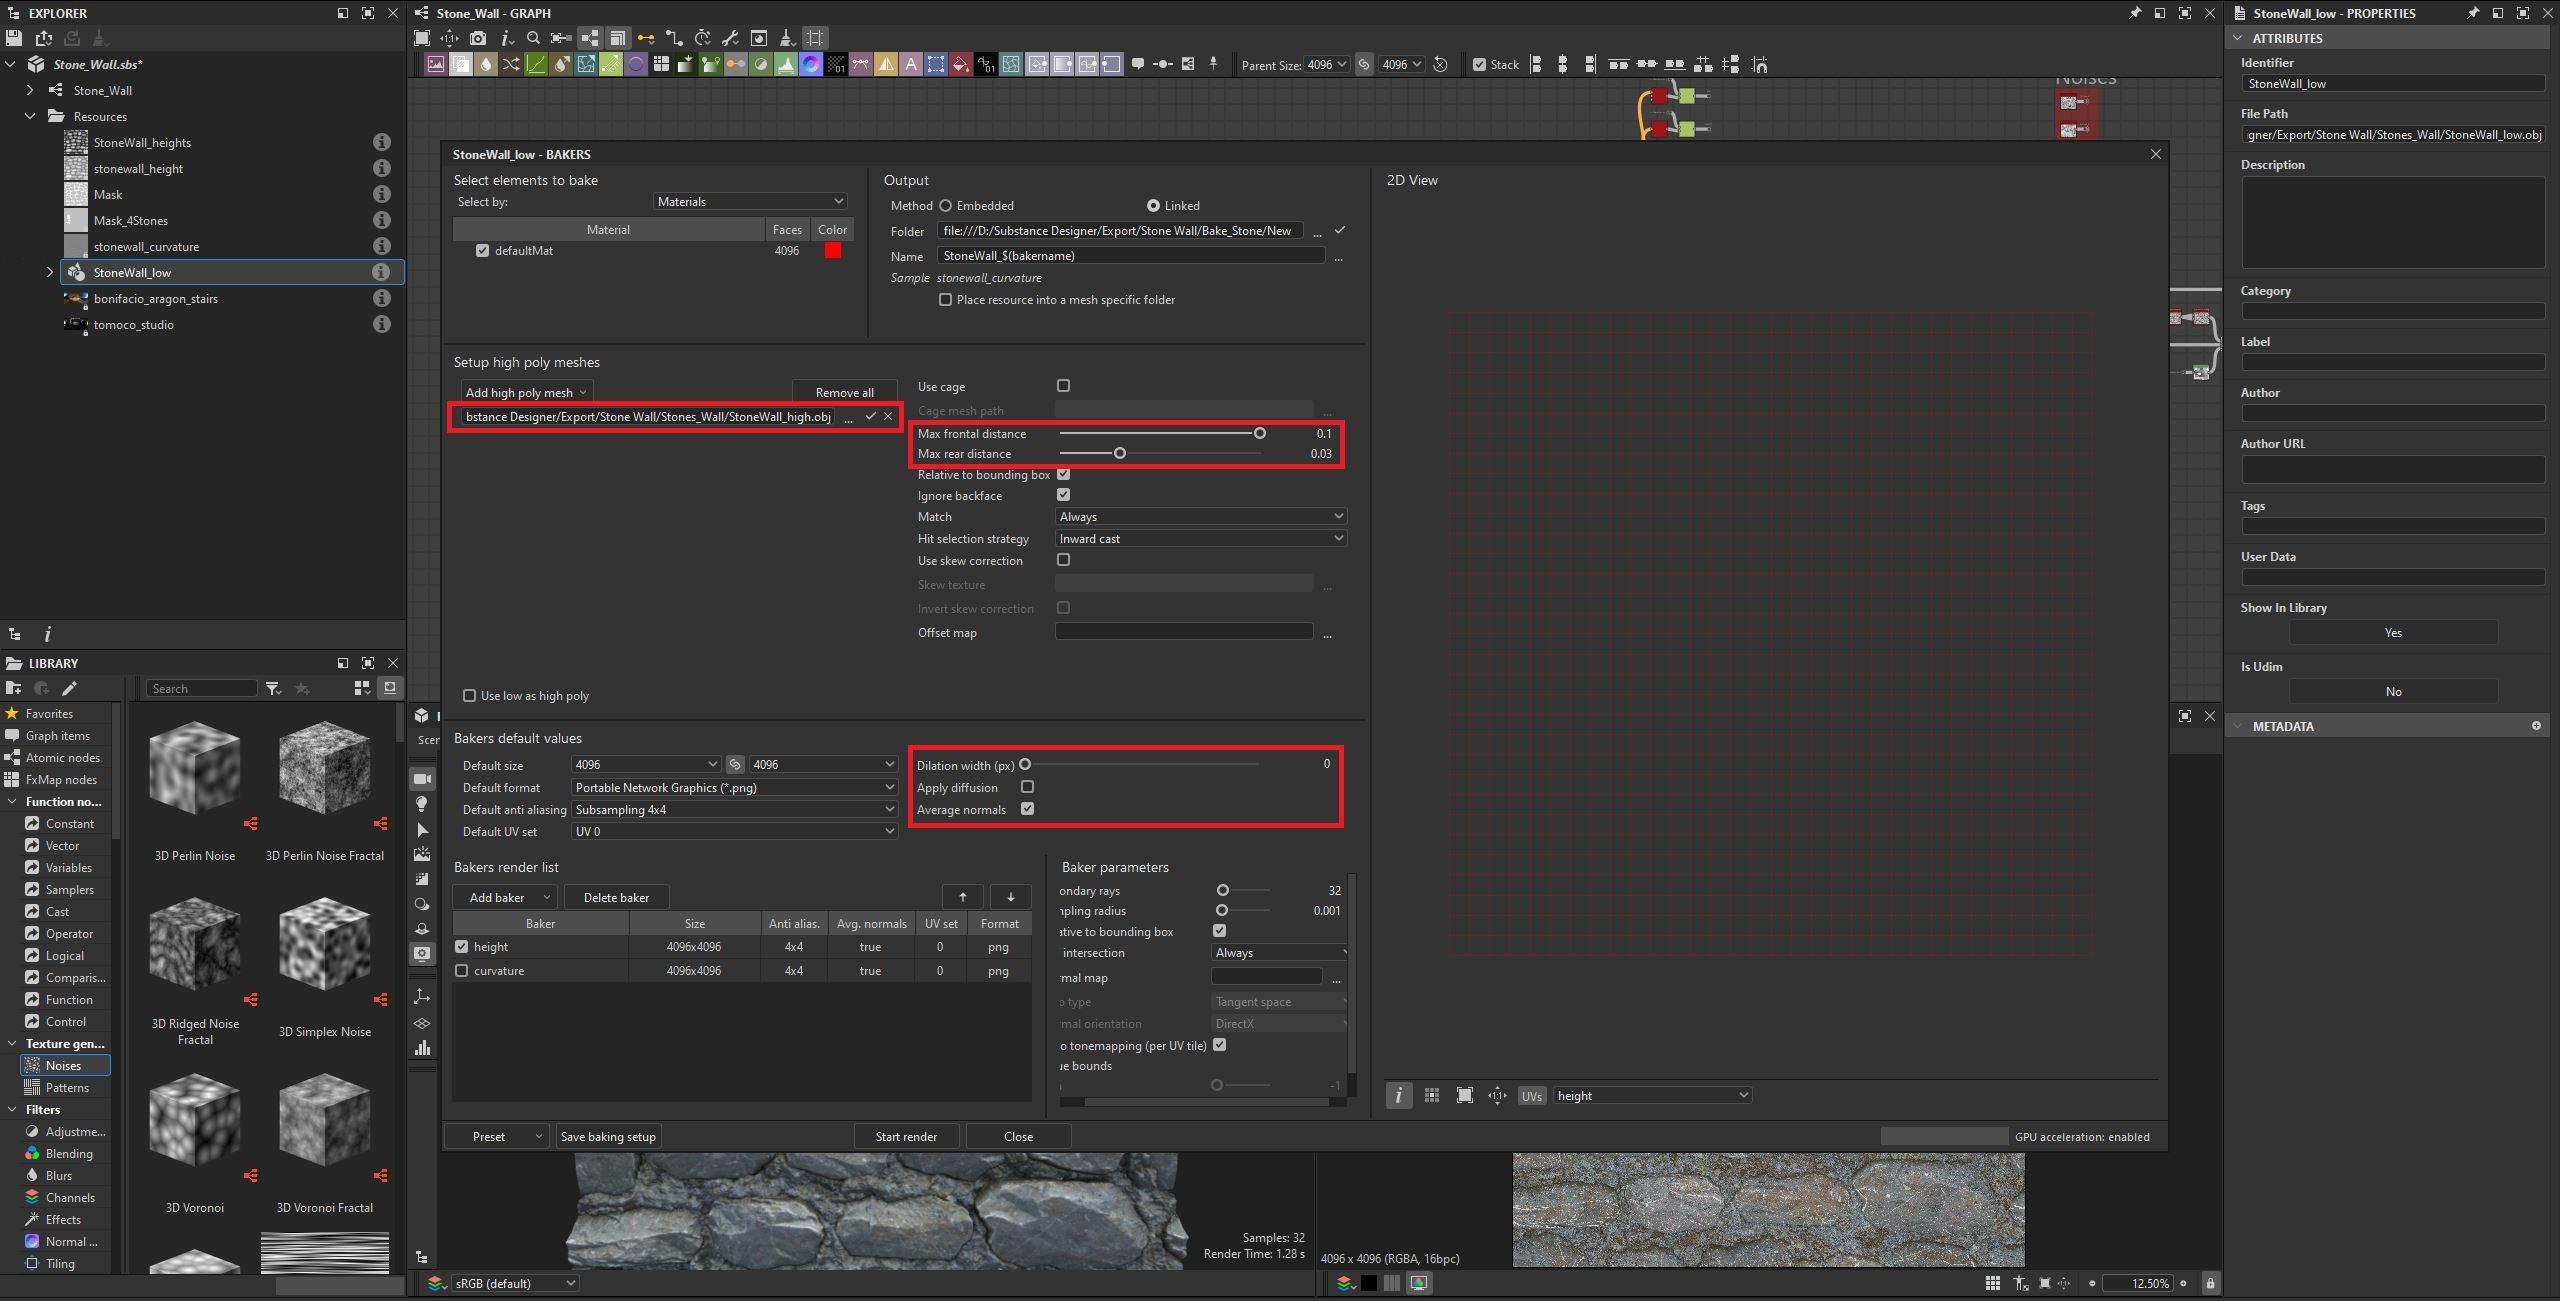Click the add metadata plus icon
The width and height of the screenshot is (2560, 1301).
click(x=2535, y=726)
